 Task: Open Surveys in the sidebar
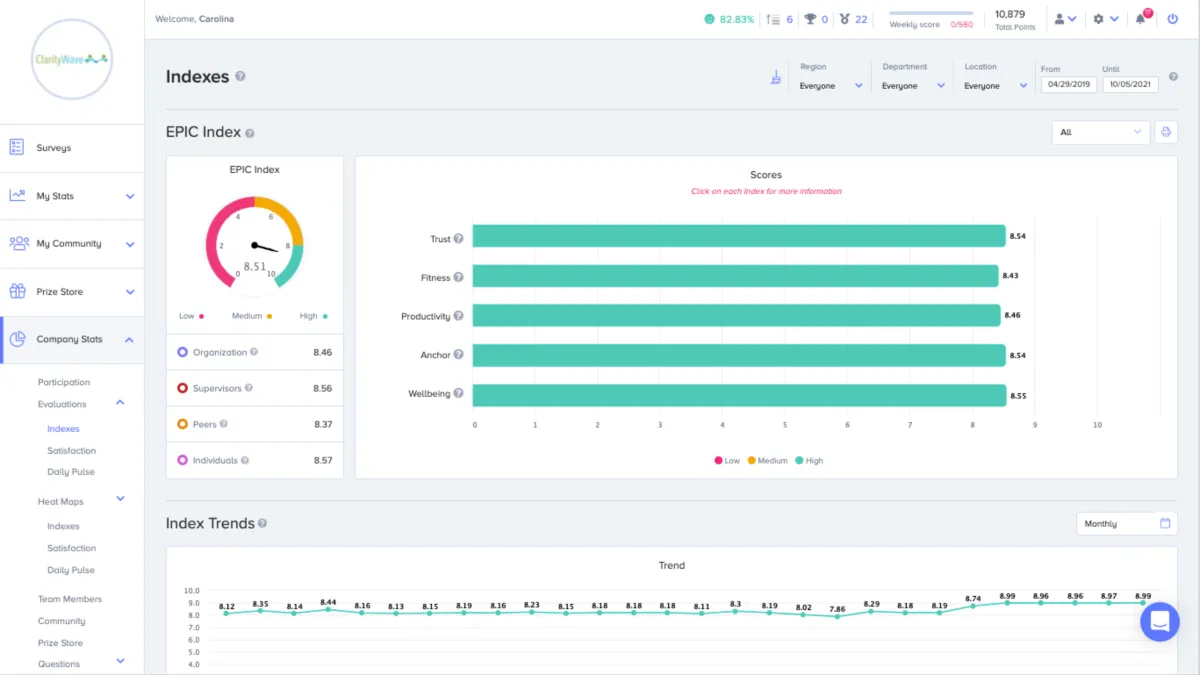[x=54, y=148]
